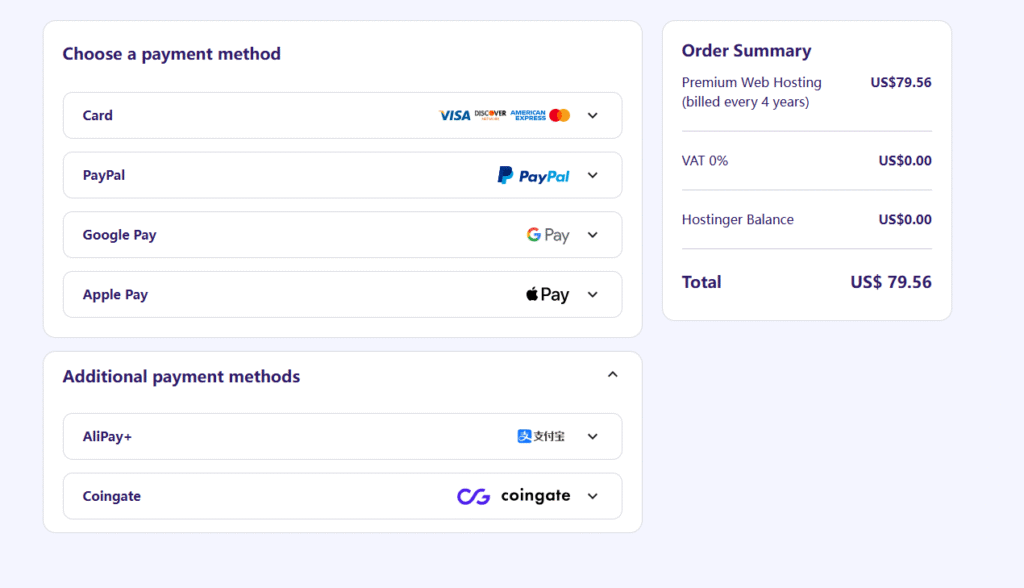Expand the AliPay+ chevron
Screen dimensions: 1024x588
click(593, 436)
